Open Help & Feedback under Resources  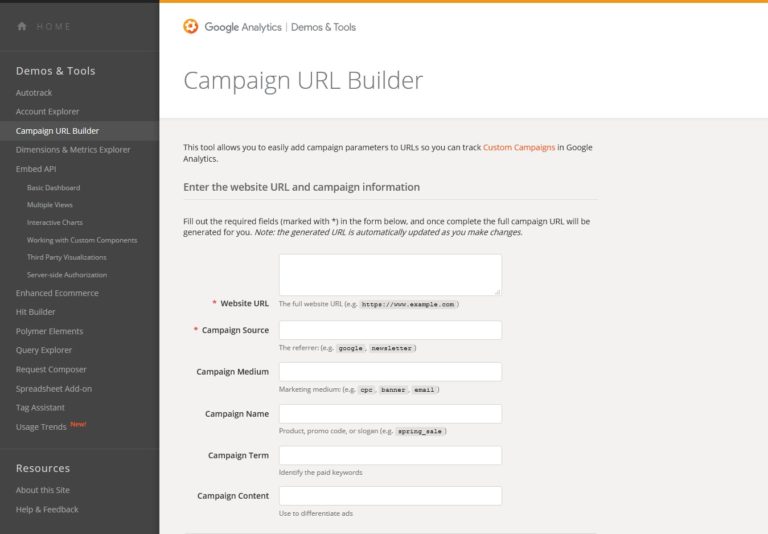pos(47,510)
